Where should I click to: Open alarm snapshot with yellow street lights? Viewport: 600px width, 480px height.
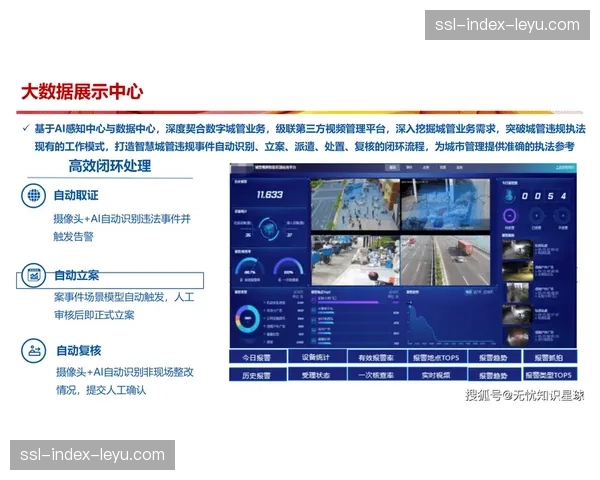point(518,271)
